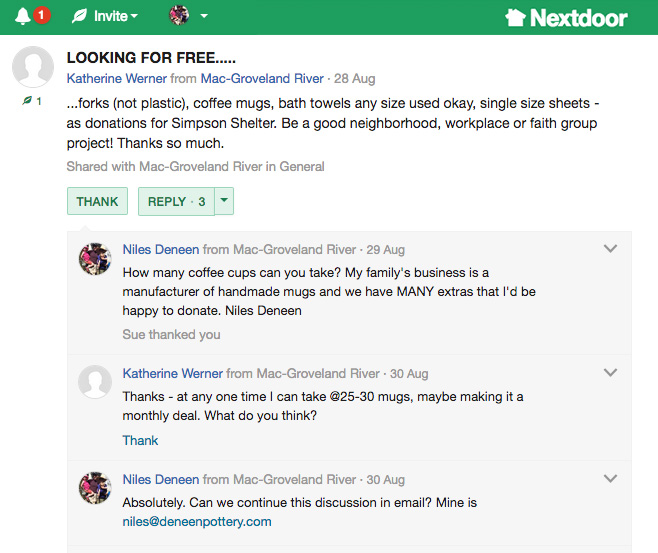This screenshot has width=658, height=553.
Task: Open Katherine Werner's profile from post header
Action: 117,78
